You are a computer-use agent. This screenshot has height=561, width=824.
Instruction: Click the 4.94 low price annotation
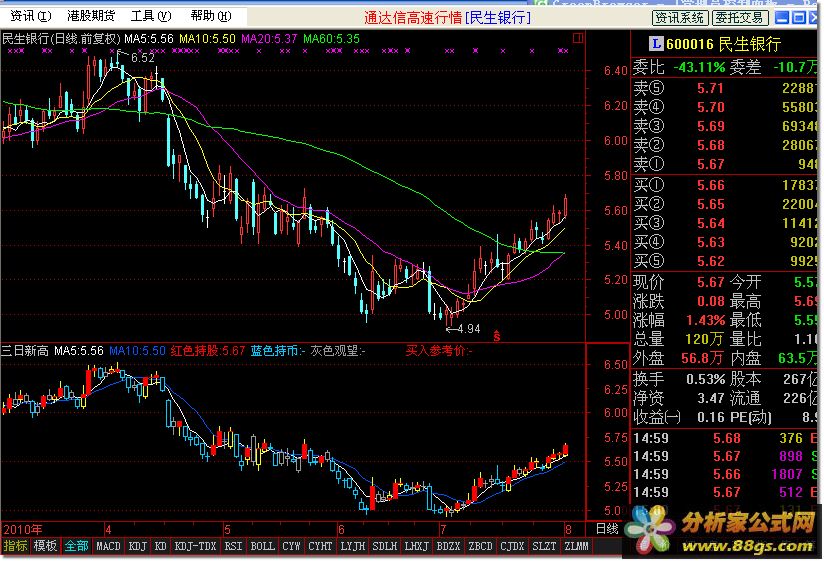tap(468, 329)
